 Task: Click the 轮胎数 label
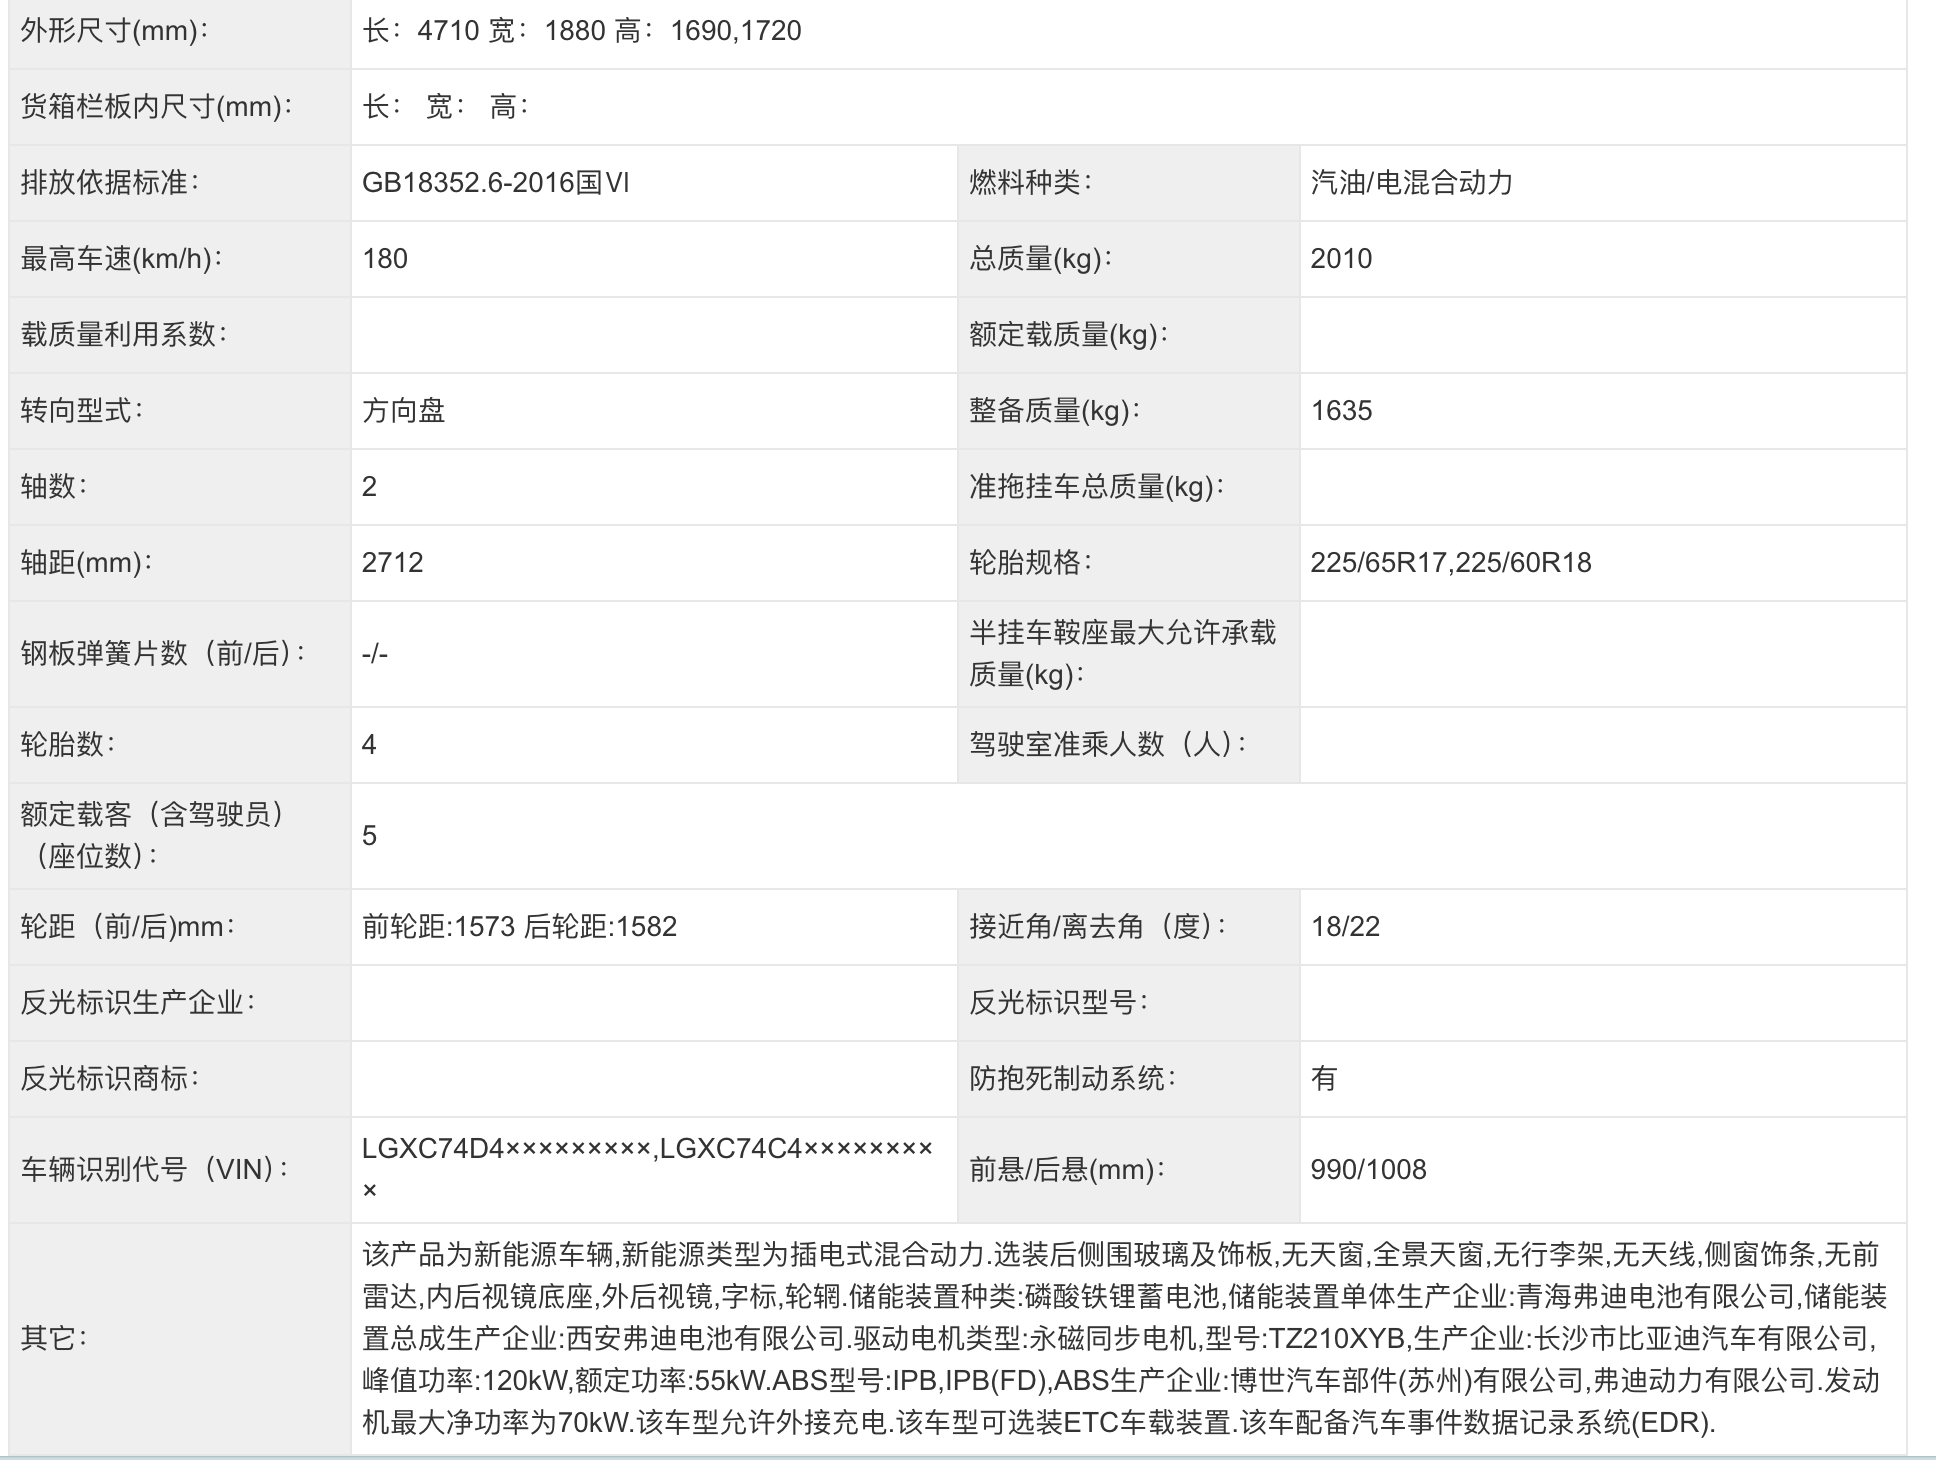click(x=68, y=745)
